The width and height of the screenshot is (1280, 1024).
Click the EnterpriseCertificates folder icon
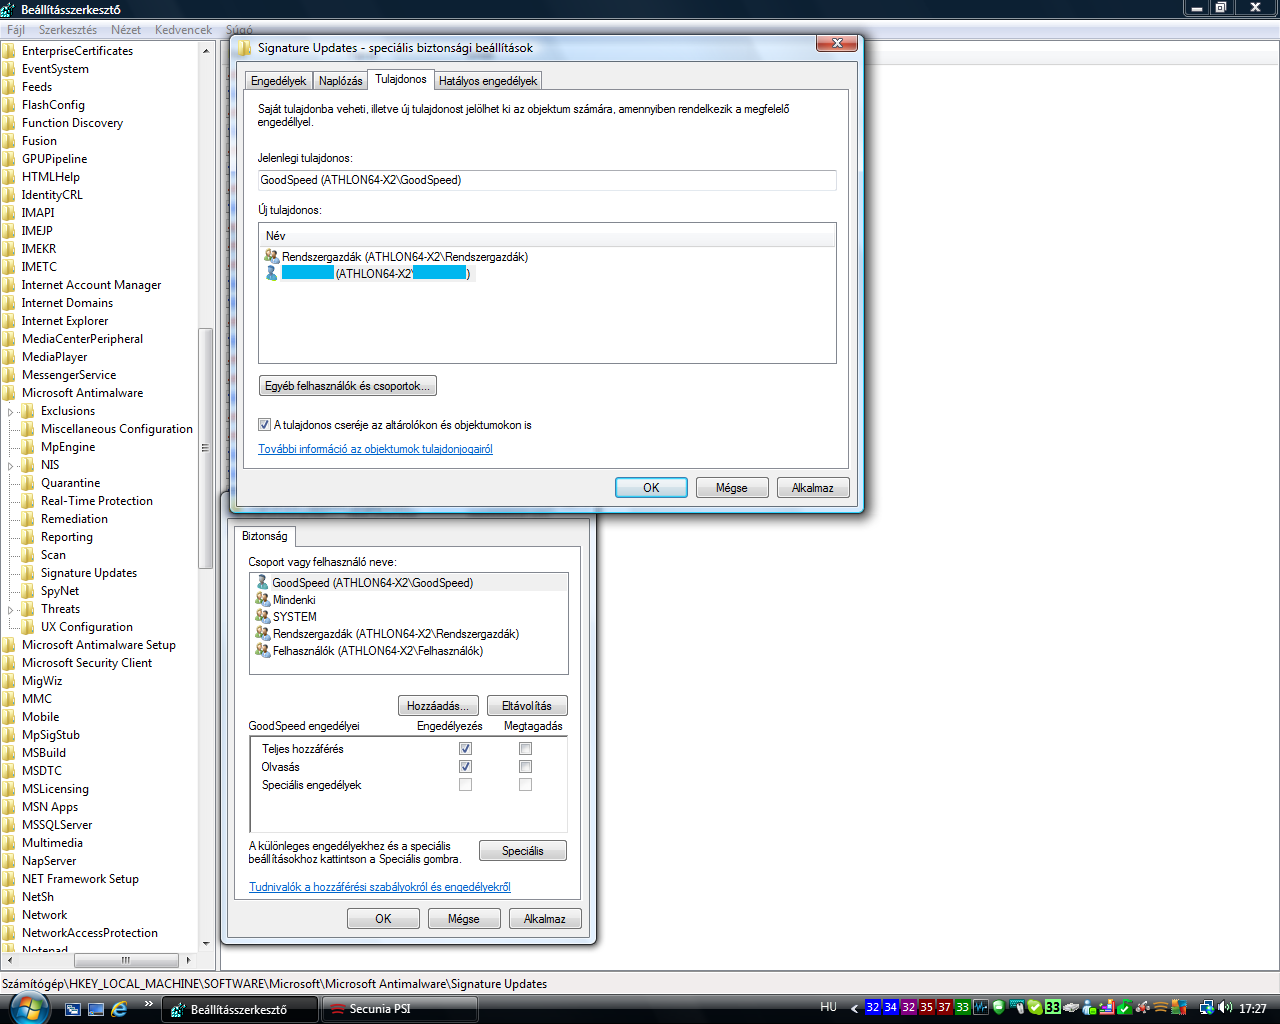click(9, 51)
